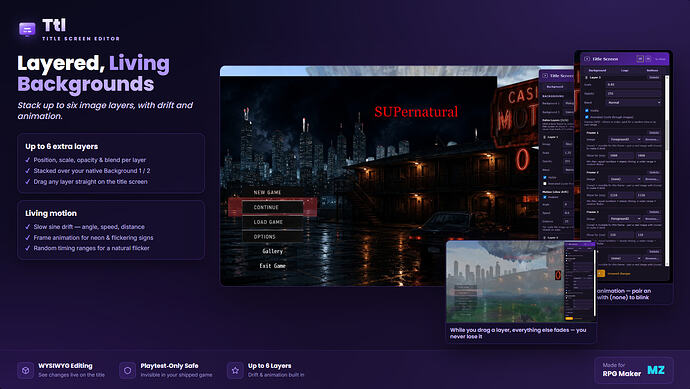Click Frame 1 first Show for (ms) field

pyautogui.click(x=620, y=156)
